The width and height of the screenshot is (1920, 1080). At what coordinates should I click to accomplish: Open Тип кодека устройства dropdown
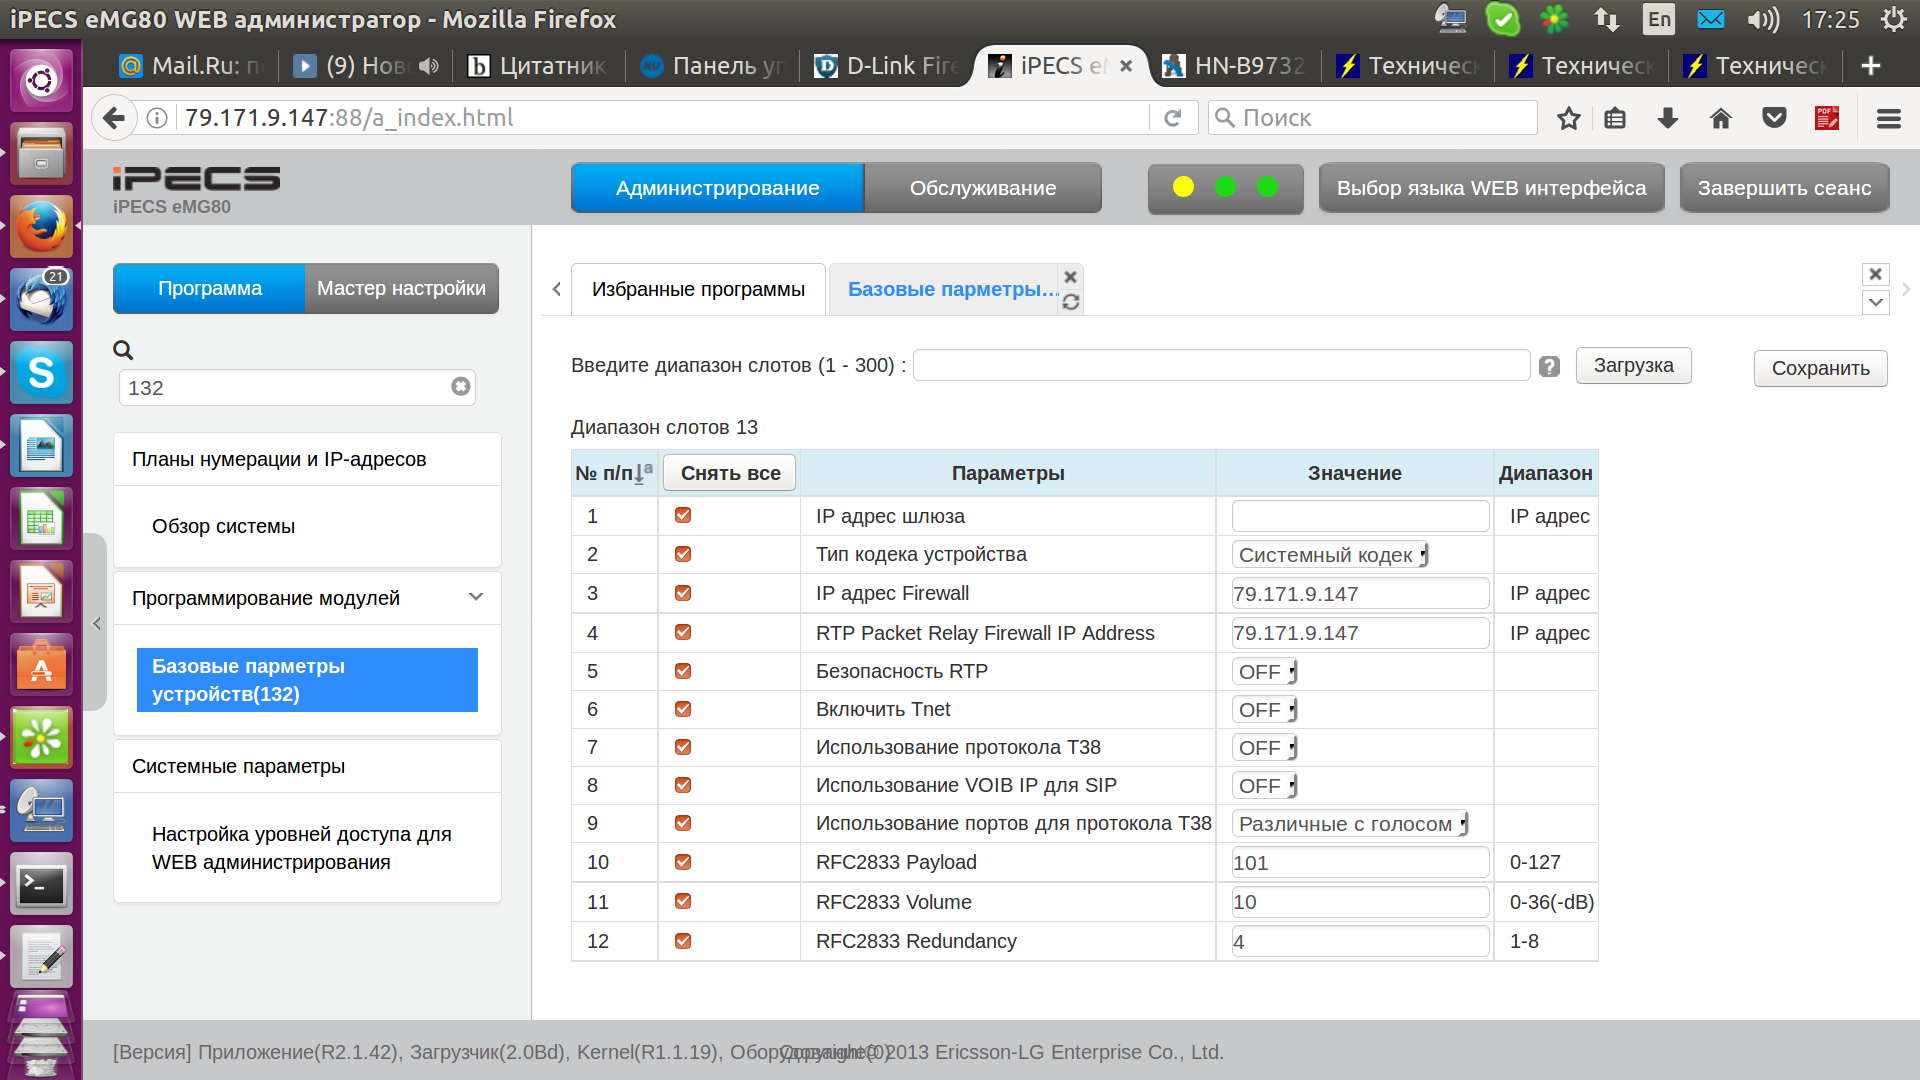pyautogui.click(x=1331, y=555)
